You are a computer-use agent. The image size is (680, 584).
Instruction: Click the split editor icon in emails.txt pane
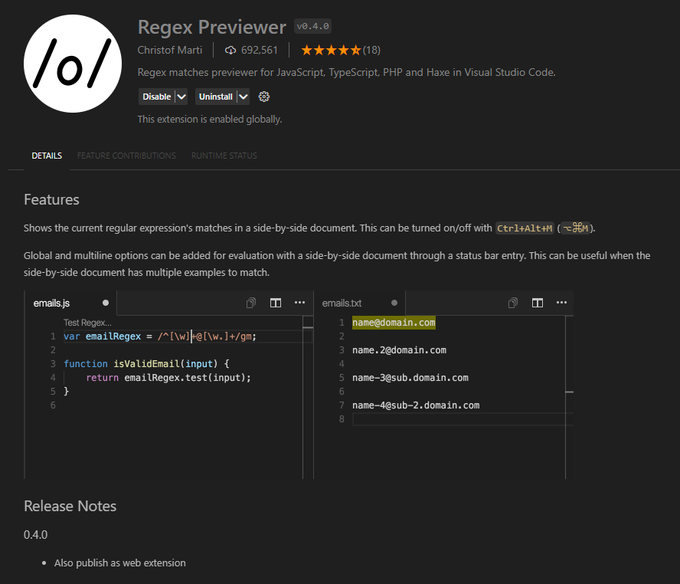click(x=537, y=303)
